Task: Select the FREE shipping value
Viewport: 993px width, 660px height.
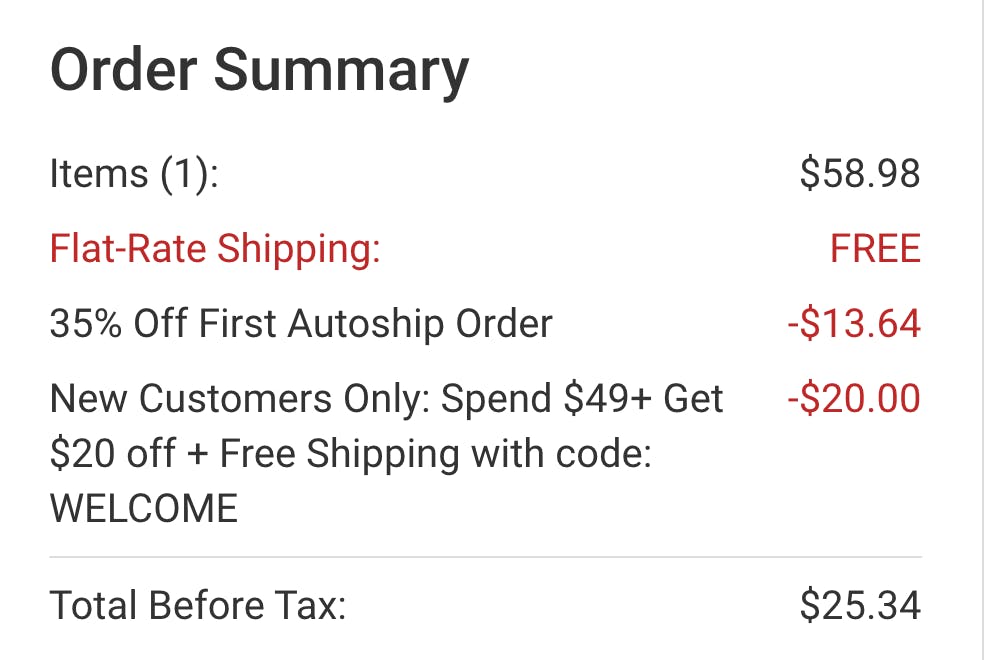Action: (x=875, y=249)
